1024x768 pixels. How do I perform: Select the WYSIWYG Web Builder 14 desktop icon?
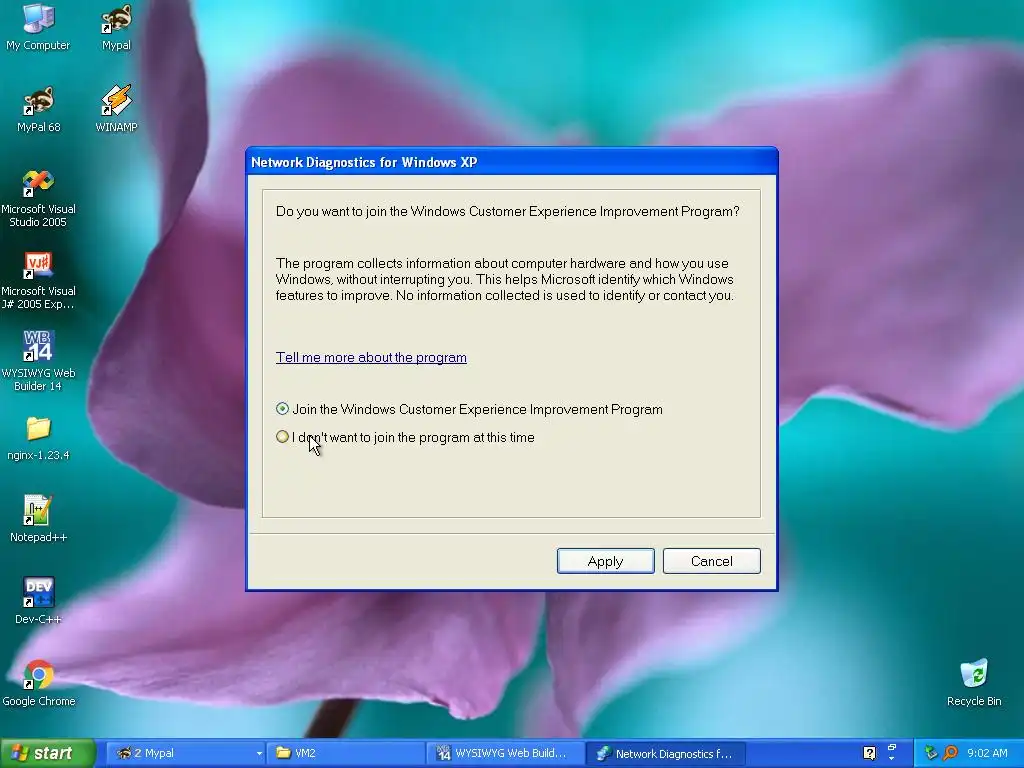point(38,360)
